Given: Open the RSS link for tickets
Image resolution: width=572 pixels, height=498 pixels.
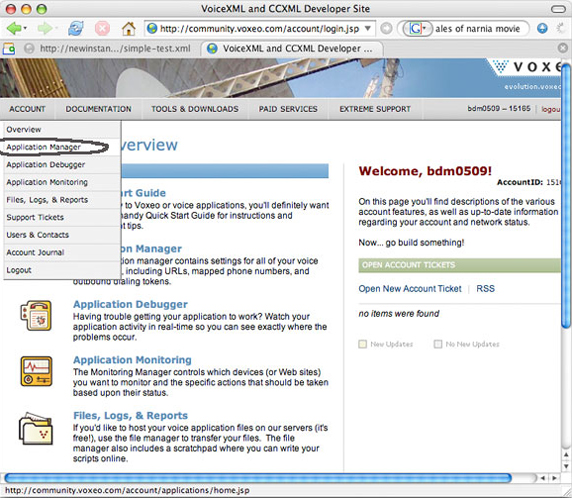Looking at the screenshot, I should pos(485,289).
